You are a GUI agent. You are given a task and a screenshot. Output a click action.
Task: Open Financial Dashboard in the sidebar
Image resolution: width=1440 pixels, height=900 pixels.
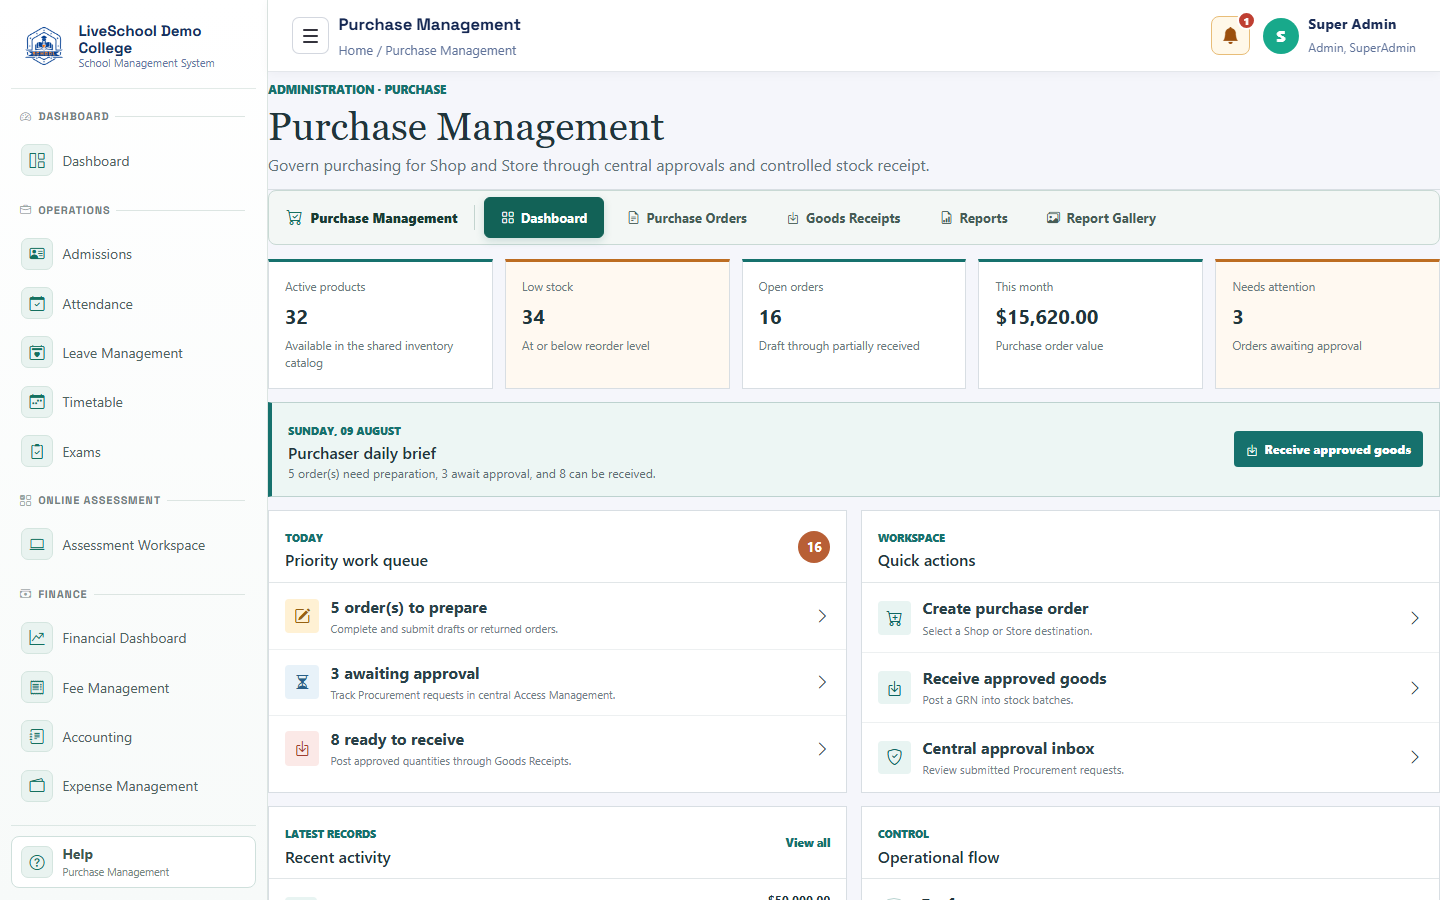click(133, 638)
